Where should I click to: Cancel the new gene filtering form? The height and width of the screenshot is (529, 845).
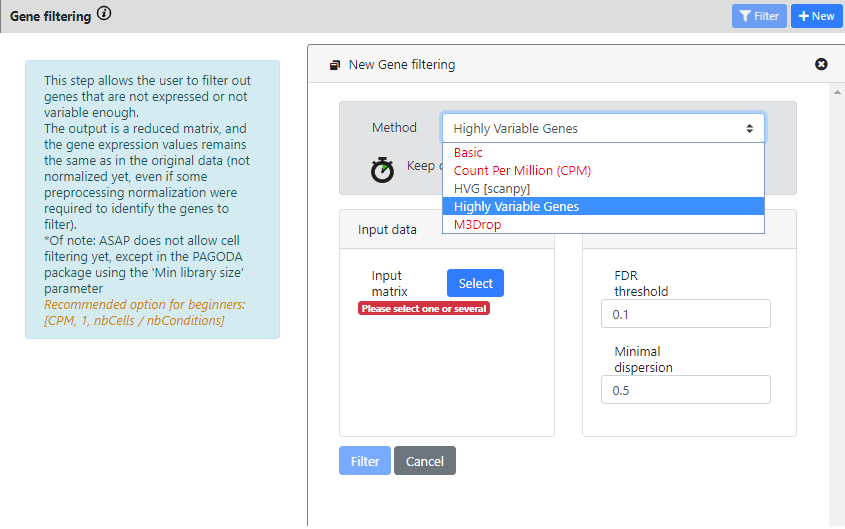pos(425,461)
